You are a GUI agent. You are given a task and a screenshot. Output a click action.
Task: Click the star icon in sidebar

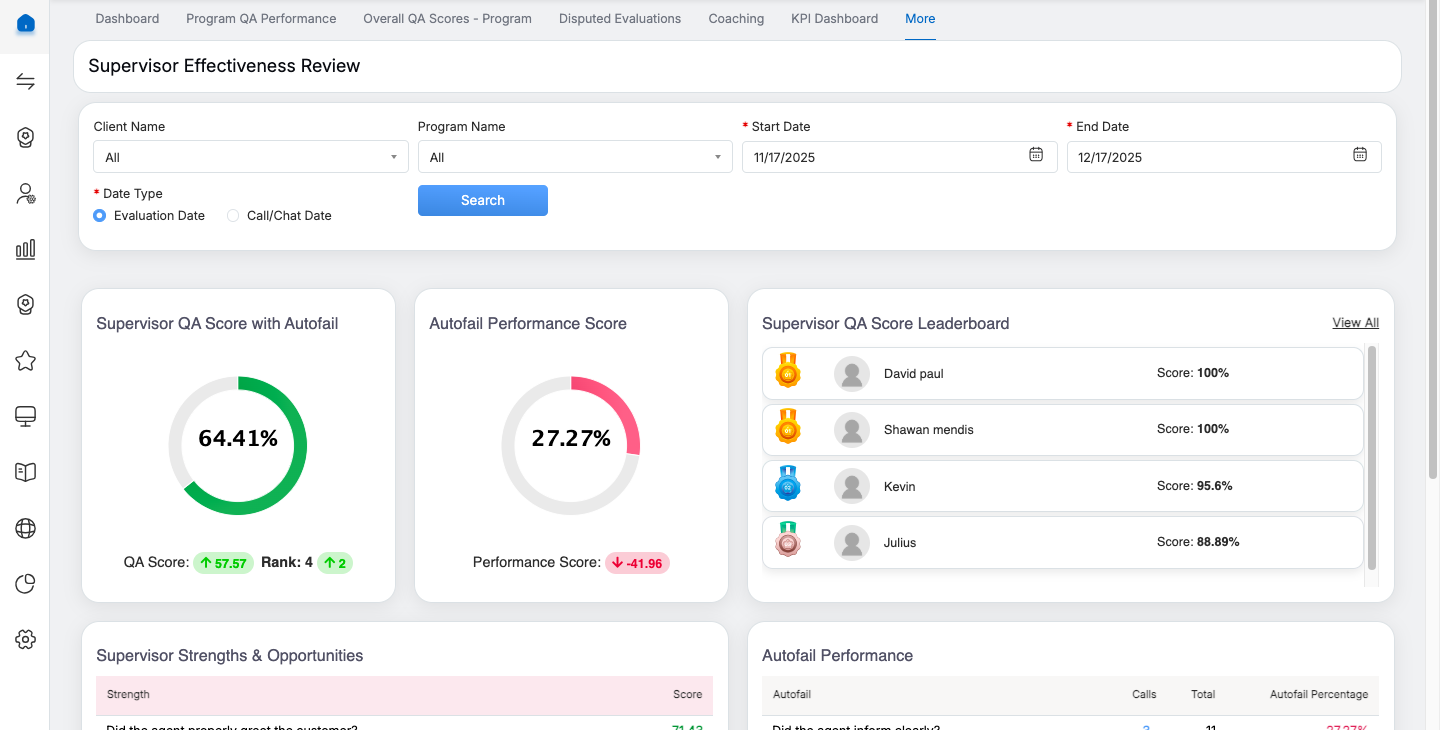26,361
